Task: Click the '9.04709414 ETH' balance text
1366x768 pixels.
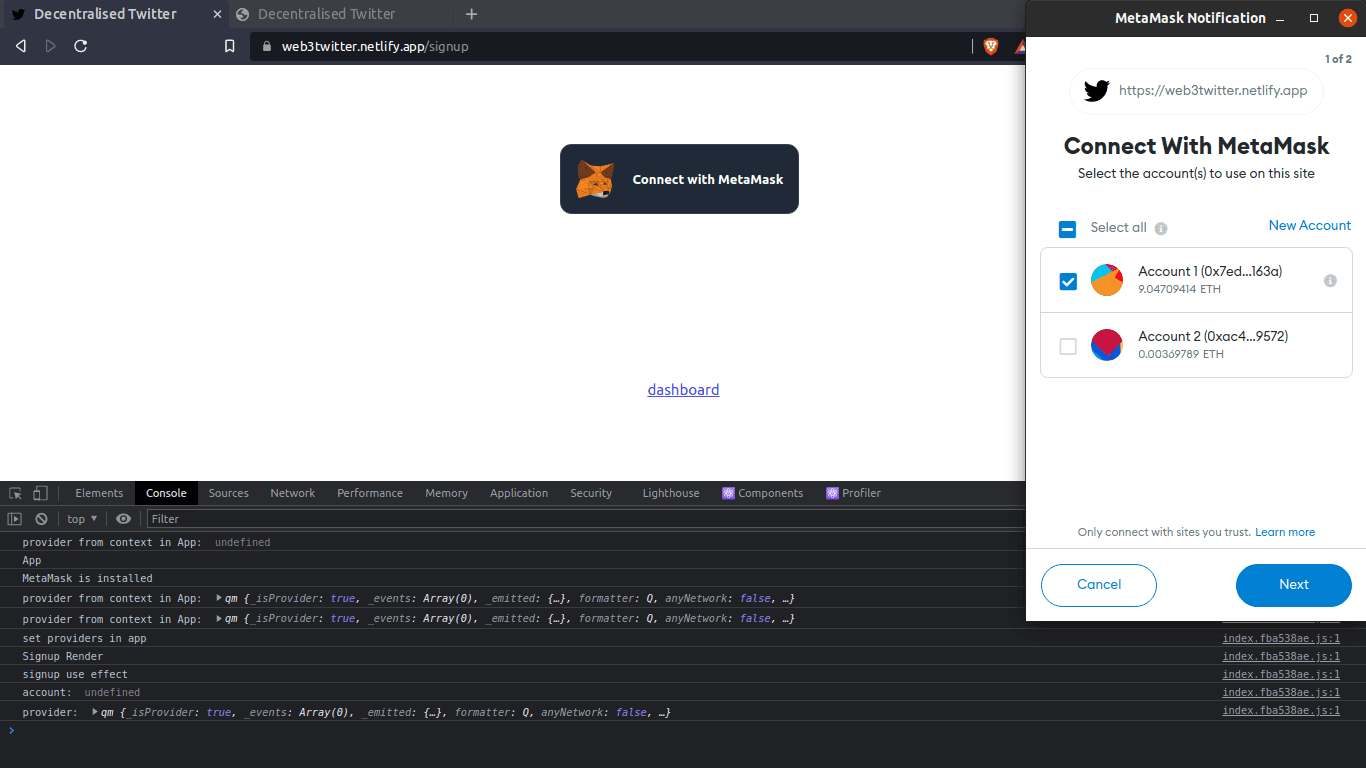Action: pyautogui.click(x=1179, y=289)
